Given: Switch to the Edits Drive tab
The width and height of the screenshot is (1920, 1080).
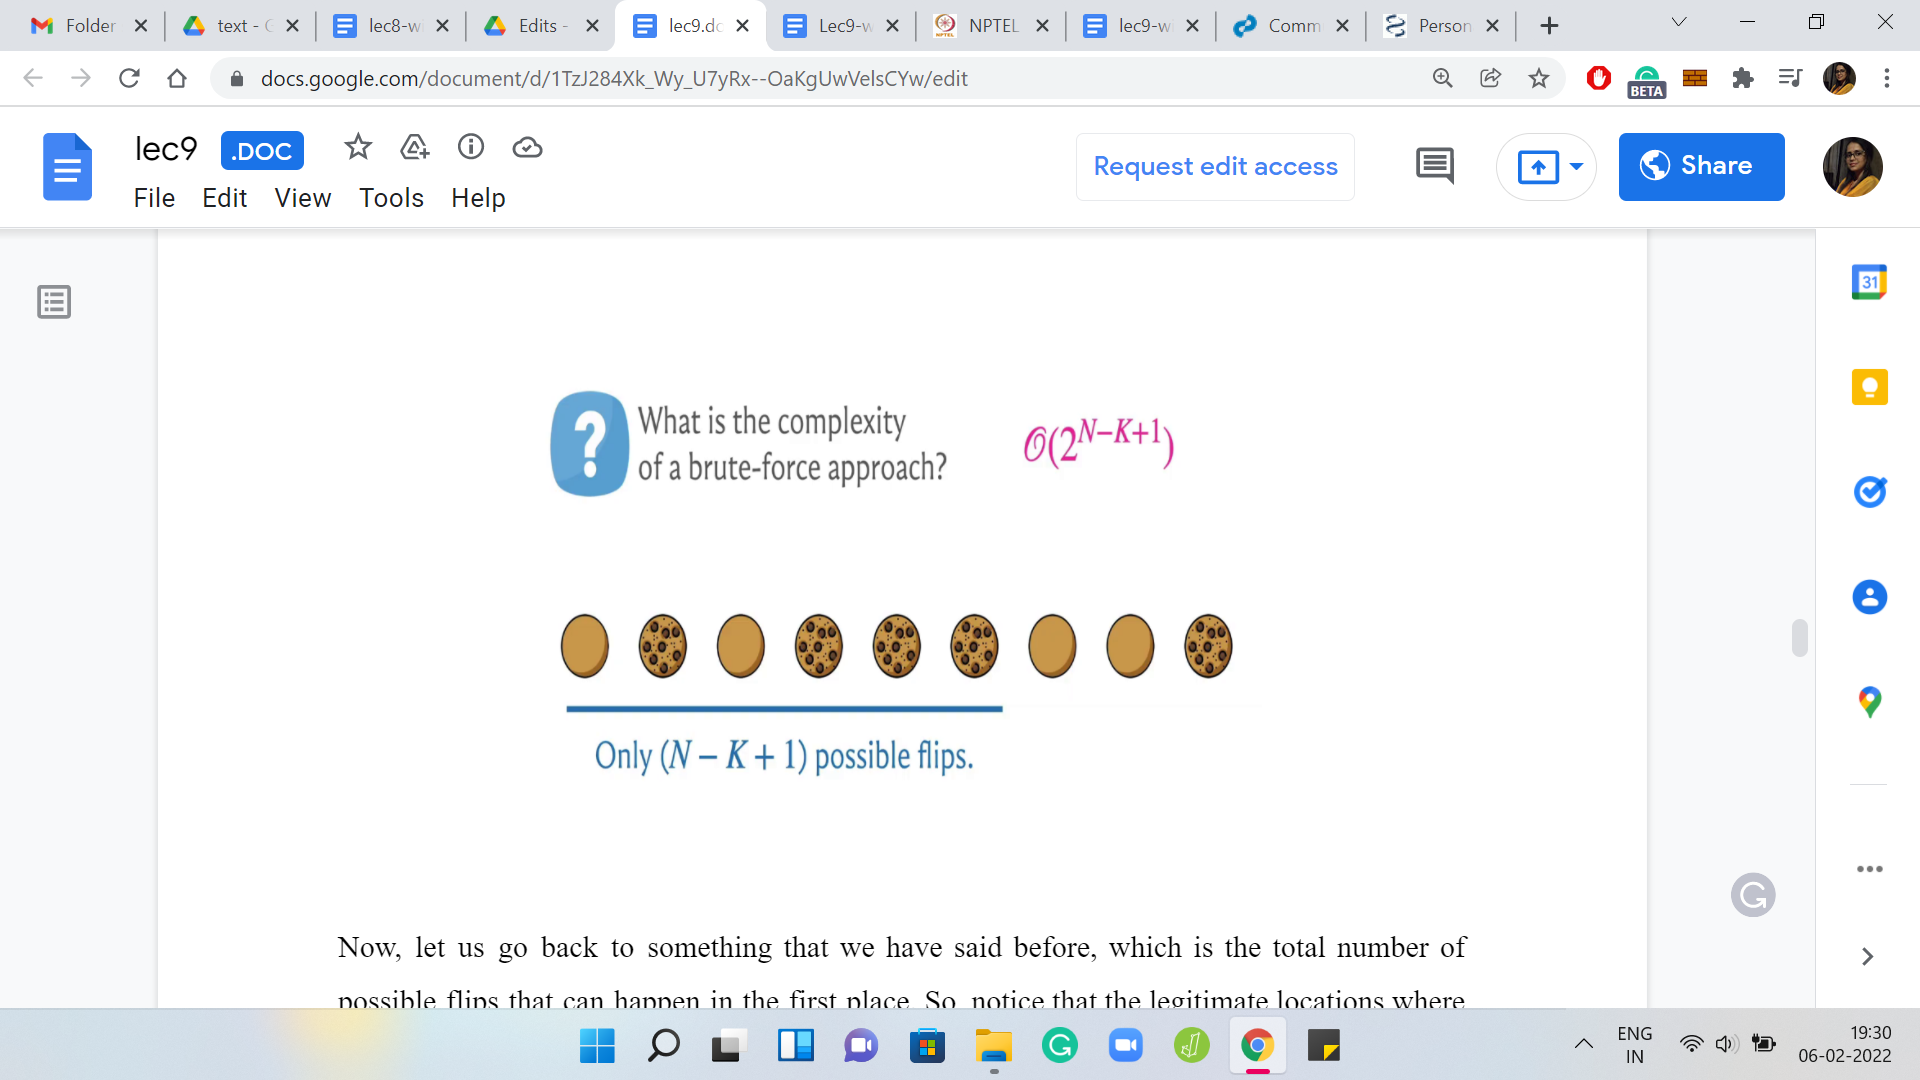Looking at the screenshot, I should click(540, 26).
